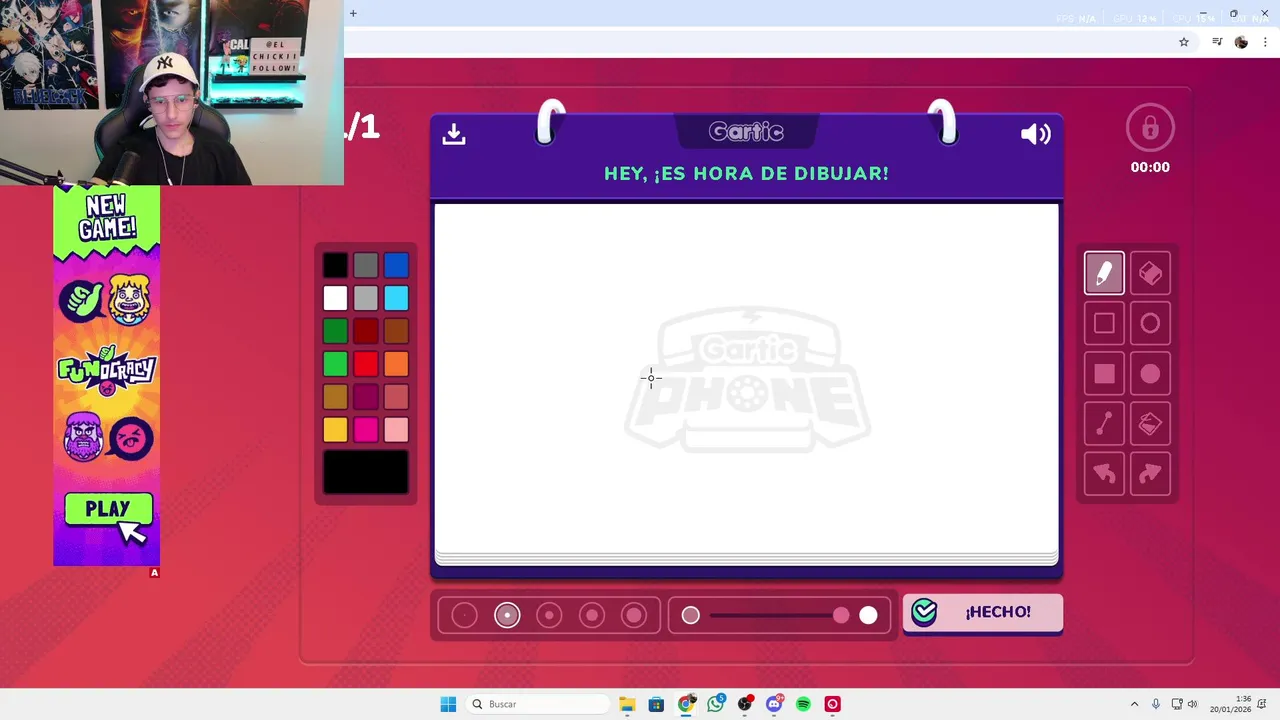The height and width of the screenshot is (720, 1280).
Task: Pick the bright green color swatch
Action: click(335, 364)
